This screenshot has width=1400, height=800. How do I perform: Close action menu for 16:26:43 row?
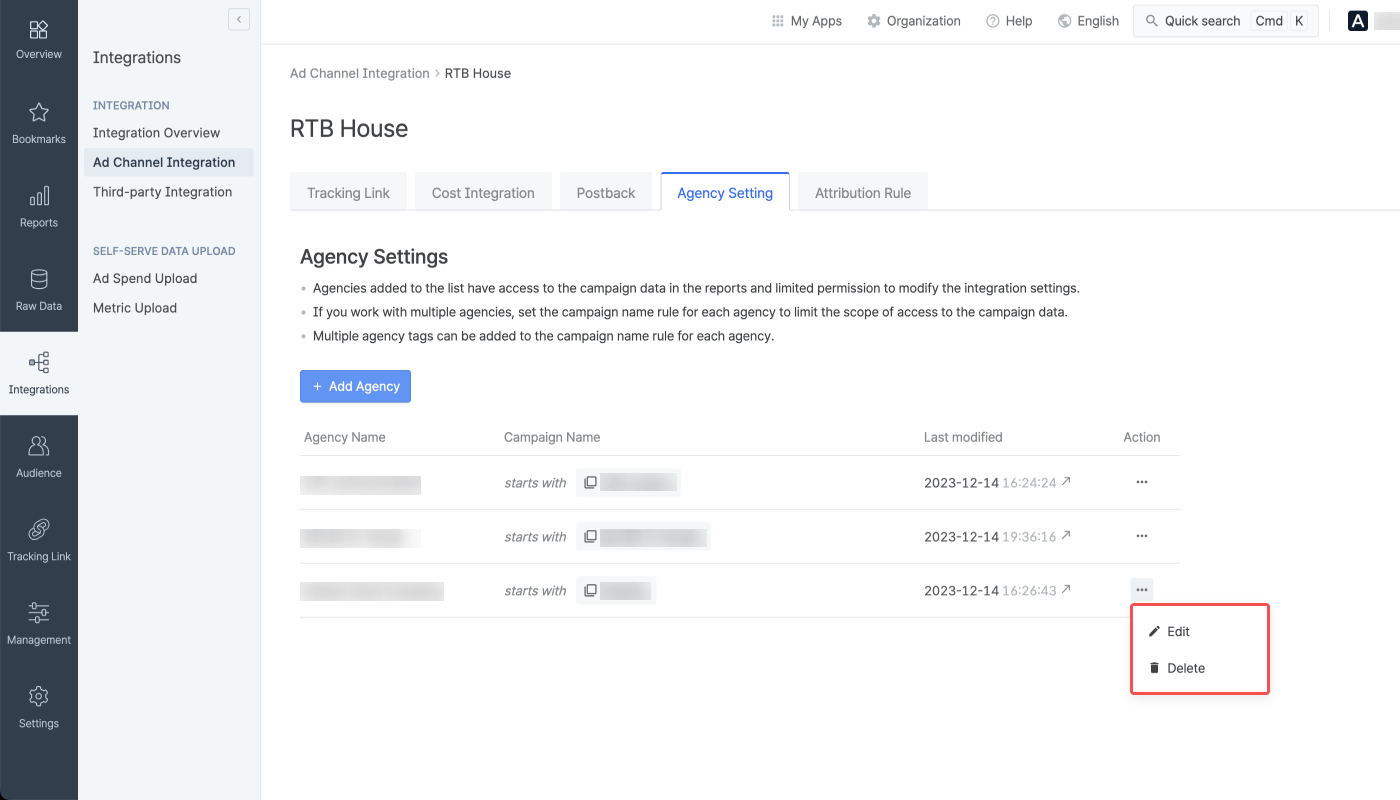(x=1142, y=590)
